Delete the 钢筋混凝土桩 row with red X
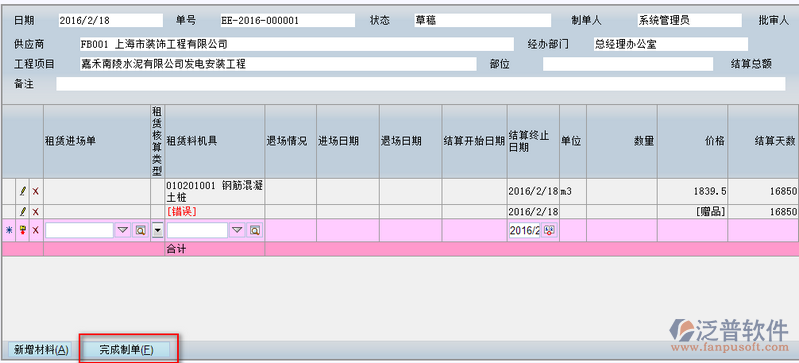The width and height of the screenshot is (799, 363). 36,191
